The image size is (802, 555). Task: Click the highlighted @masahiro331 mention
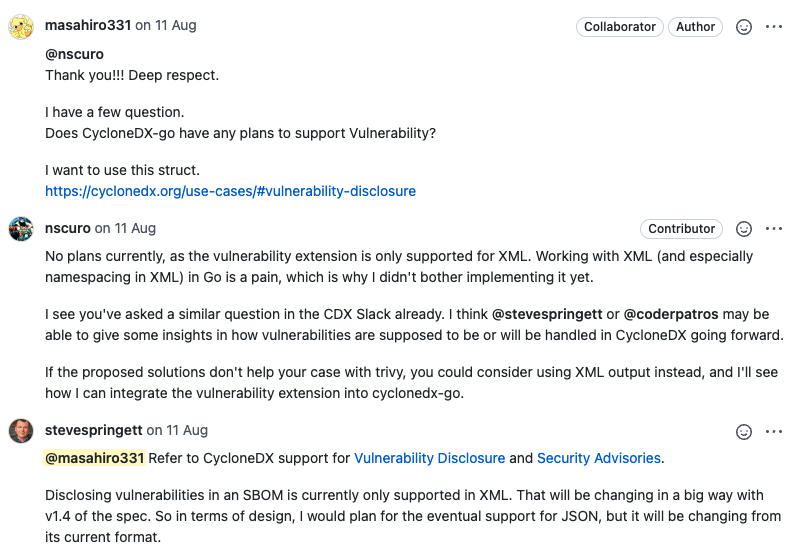click(95, 458)
